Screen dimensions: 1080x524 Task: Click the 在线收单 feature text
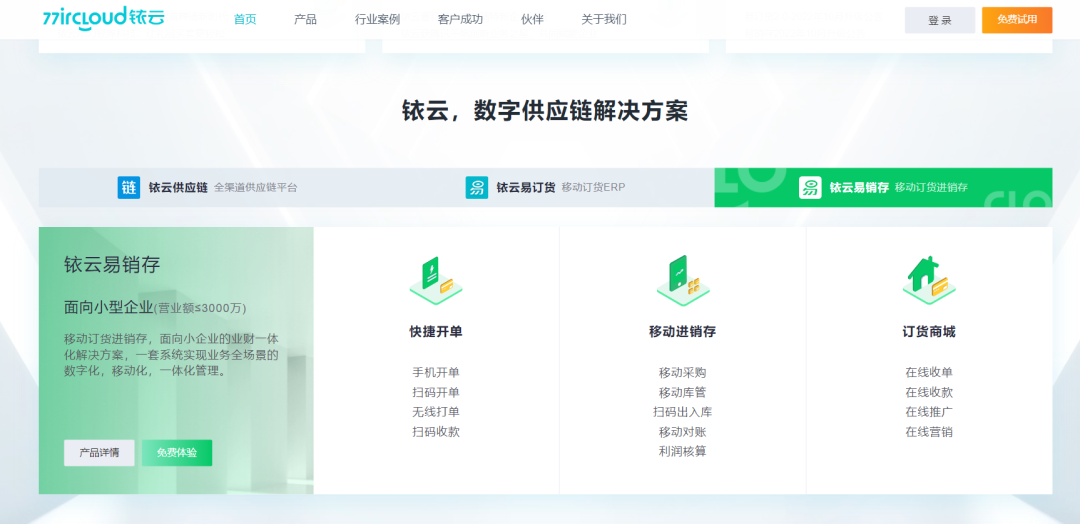(929, 373)
